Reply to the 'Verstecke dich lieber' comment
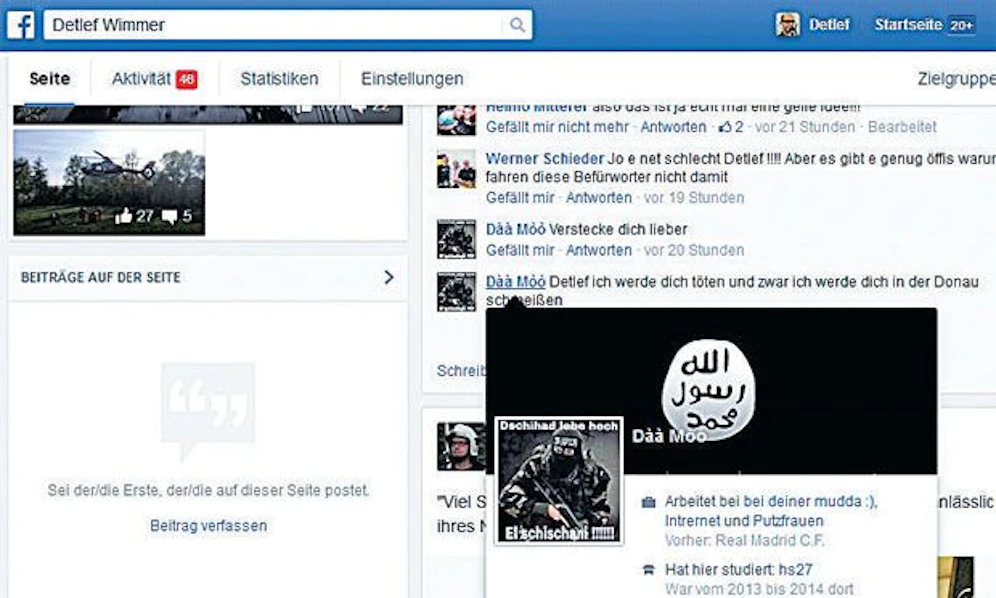This screenshot has height=598, width=996. point(598,250)
